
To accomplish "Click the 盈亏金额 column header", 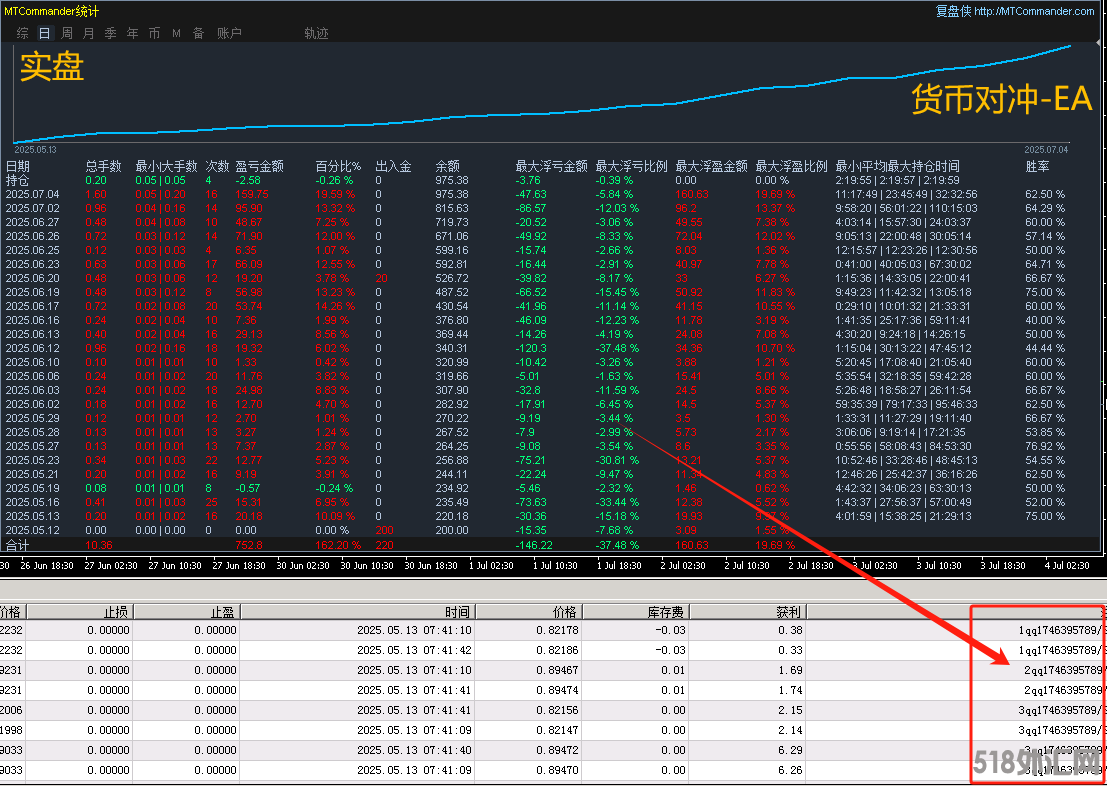I will point(260,167).
